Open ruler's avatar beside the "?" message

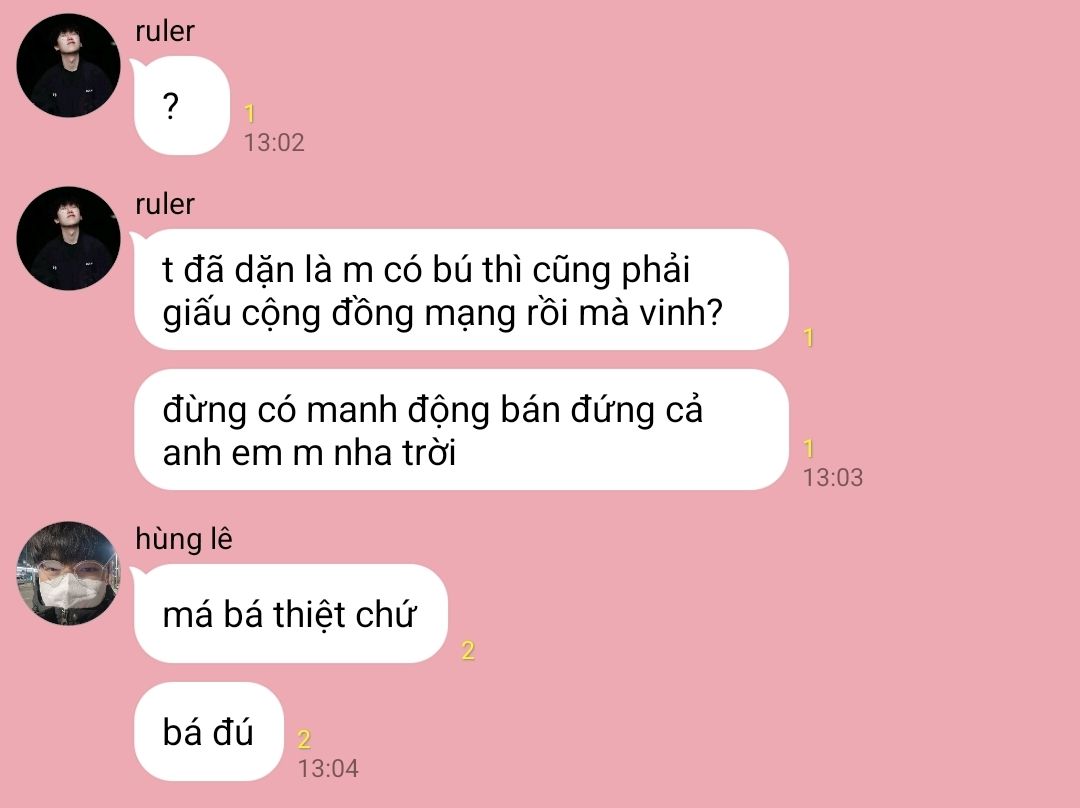(68, 65)
